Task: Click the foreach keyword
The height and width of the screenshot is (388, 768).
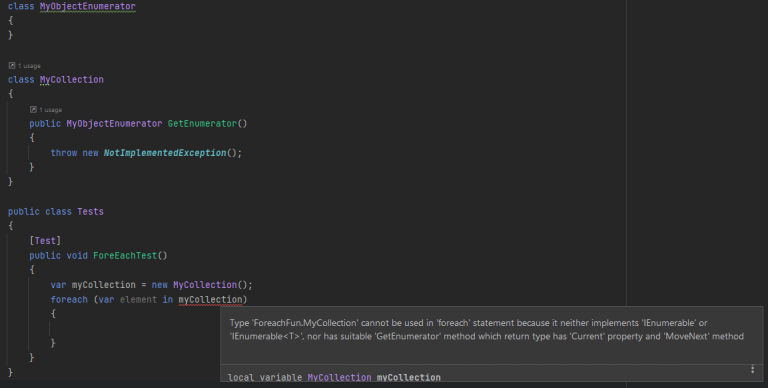Action: (x=69, y=299)
